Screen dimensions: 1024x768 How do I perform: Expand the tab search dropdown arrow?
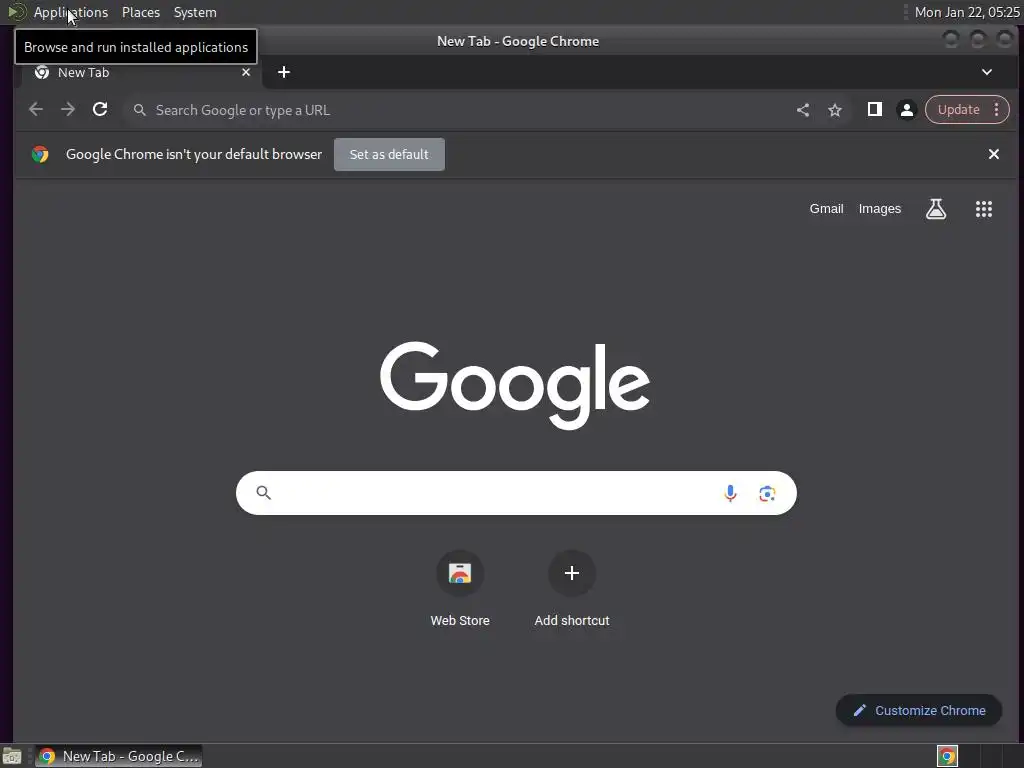pyautogui.click(x=987, y=72)
